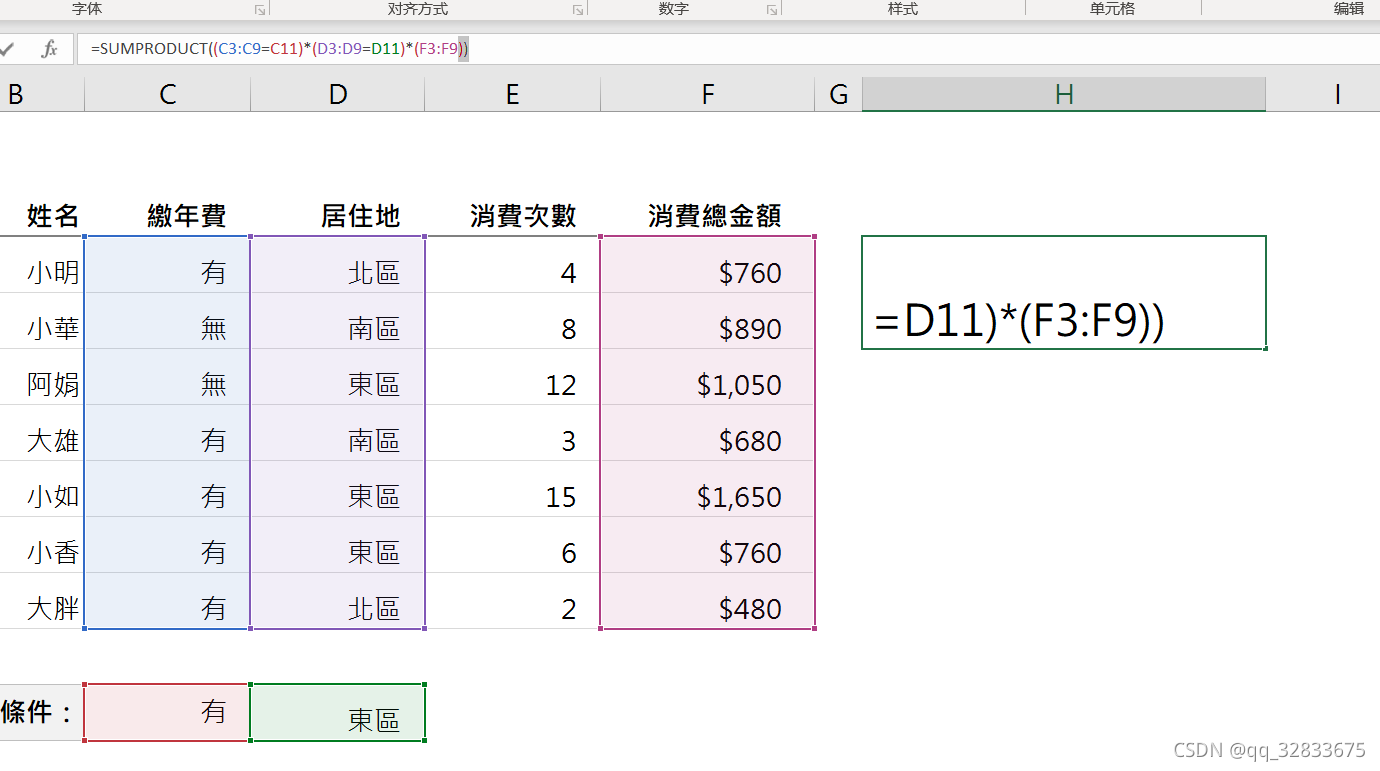
Task: Select column E header
Action: tap(512, 95)
